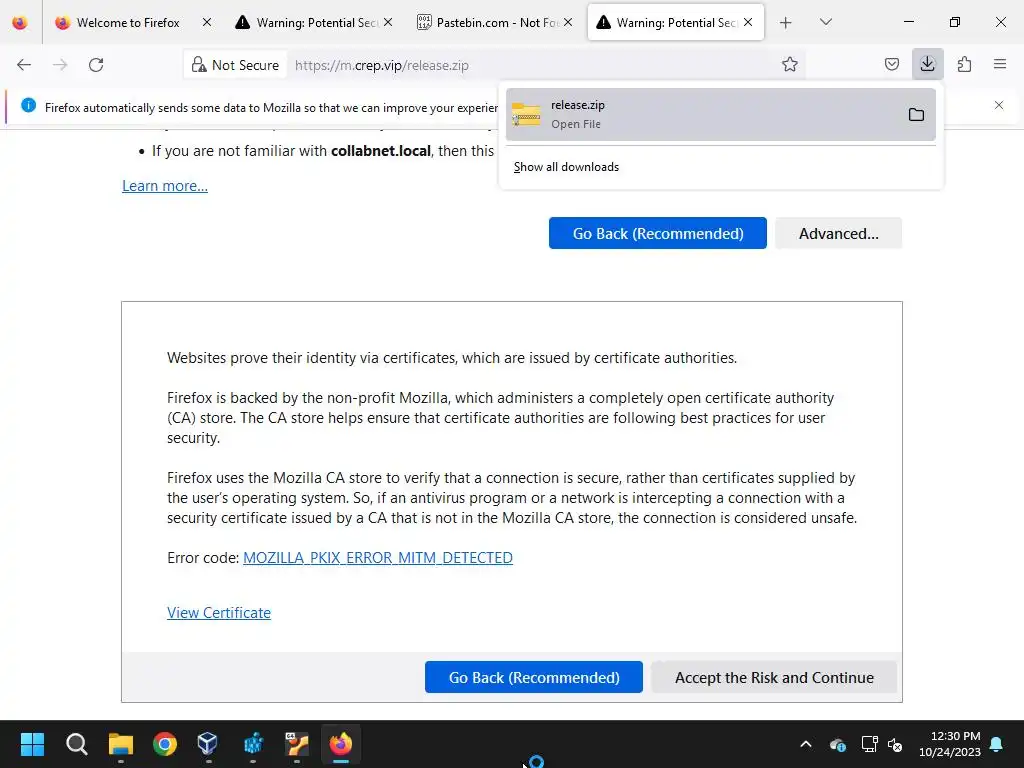This screenshot has width=1024, height=768.
Task: Switch to the Welcome to Firefox tab
Action: pyautogui.click(x=127, y=23)
